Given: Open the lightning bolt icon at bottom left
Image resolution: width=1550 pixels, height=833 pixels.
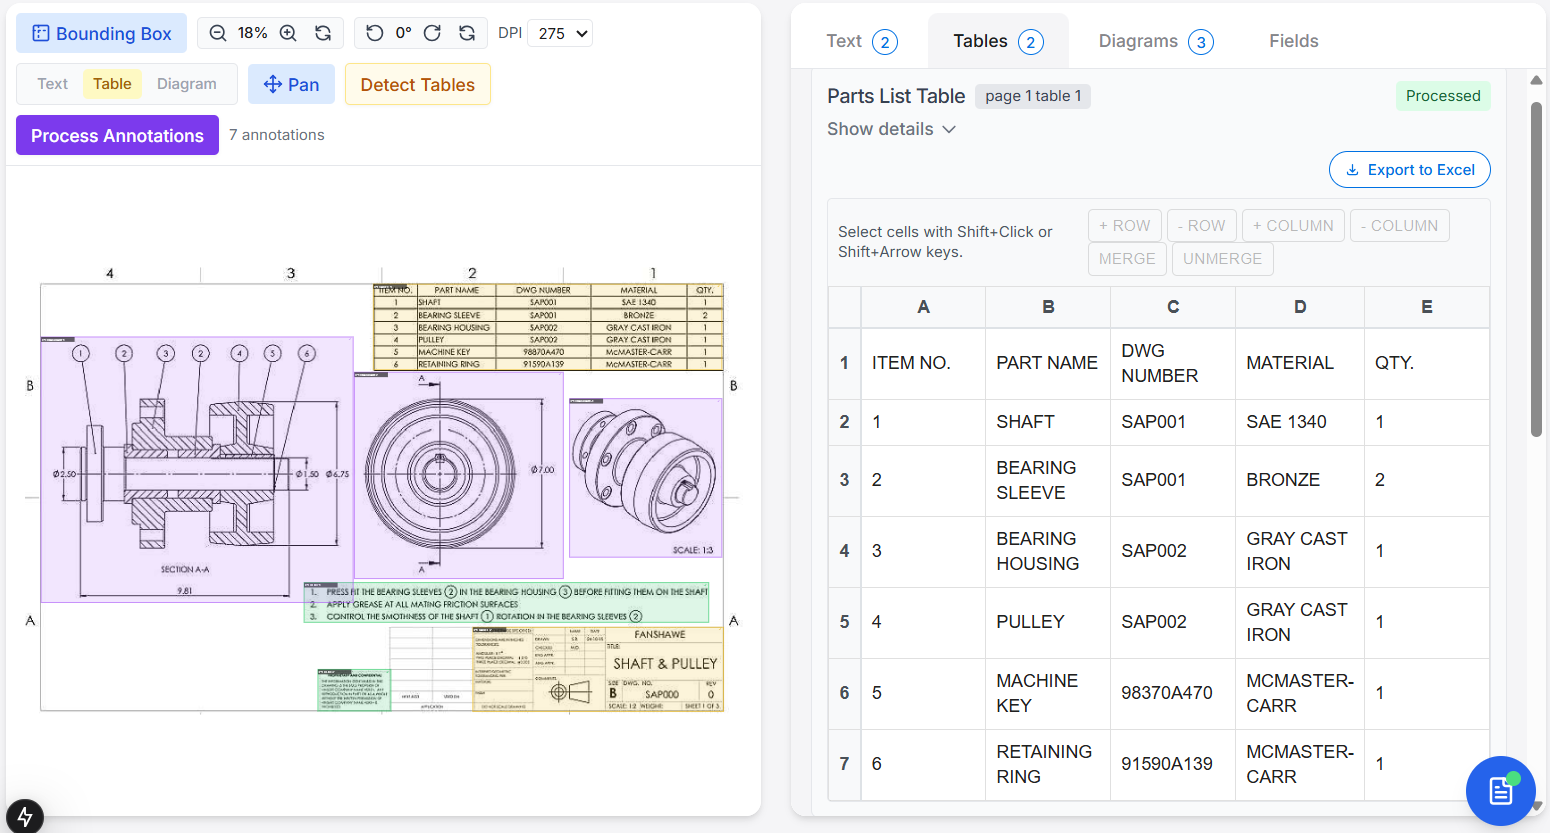Looking at the screenshot, I should click(24, 816).
